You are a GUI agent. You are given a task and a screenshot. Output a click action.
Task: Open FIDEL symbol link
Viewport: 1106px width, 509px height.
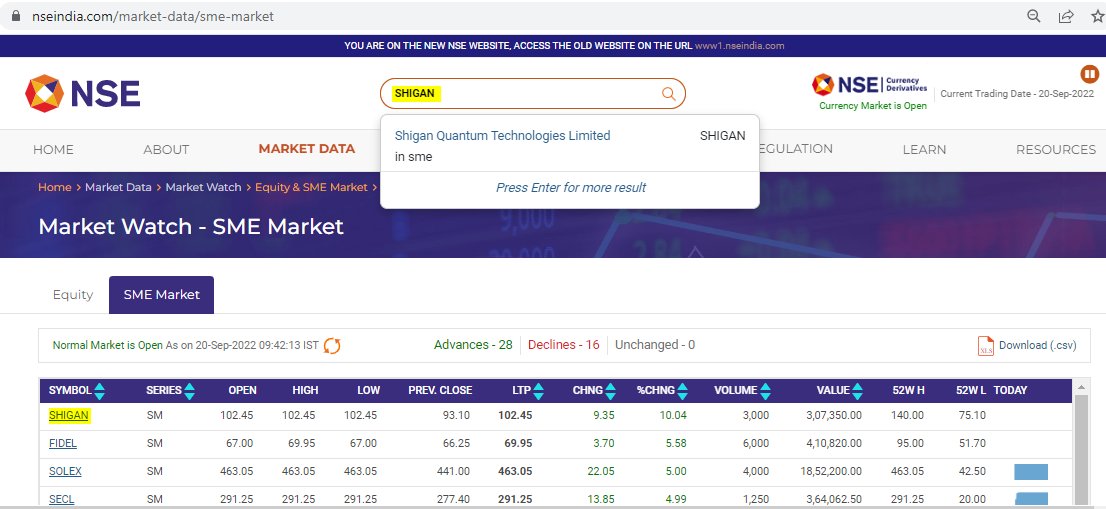tap(63, 443)
